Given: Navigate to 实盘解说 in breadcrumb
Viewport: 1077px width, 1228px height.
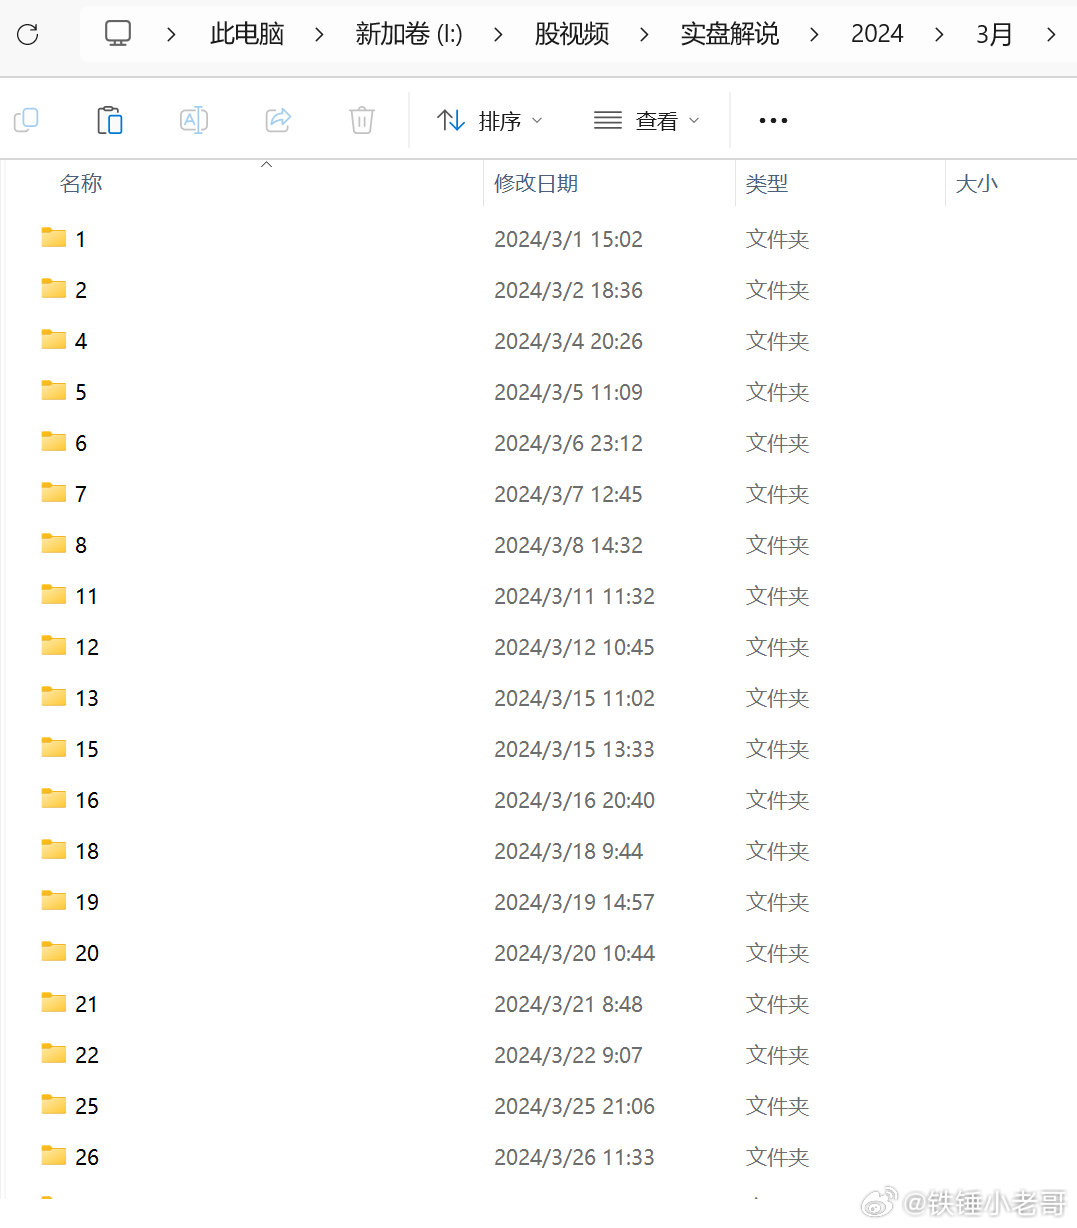Looking at the screenshot, I should [730, 34].
